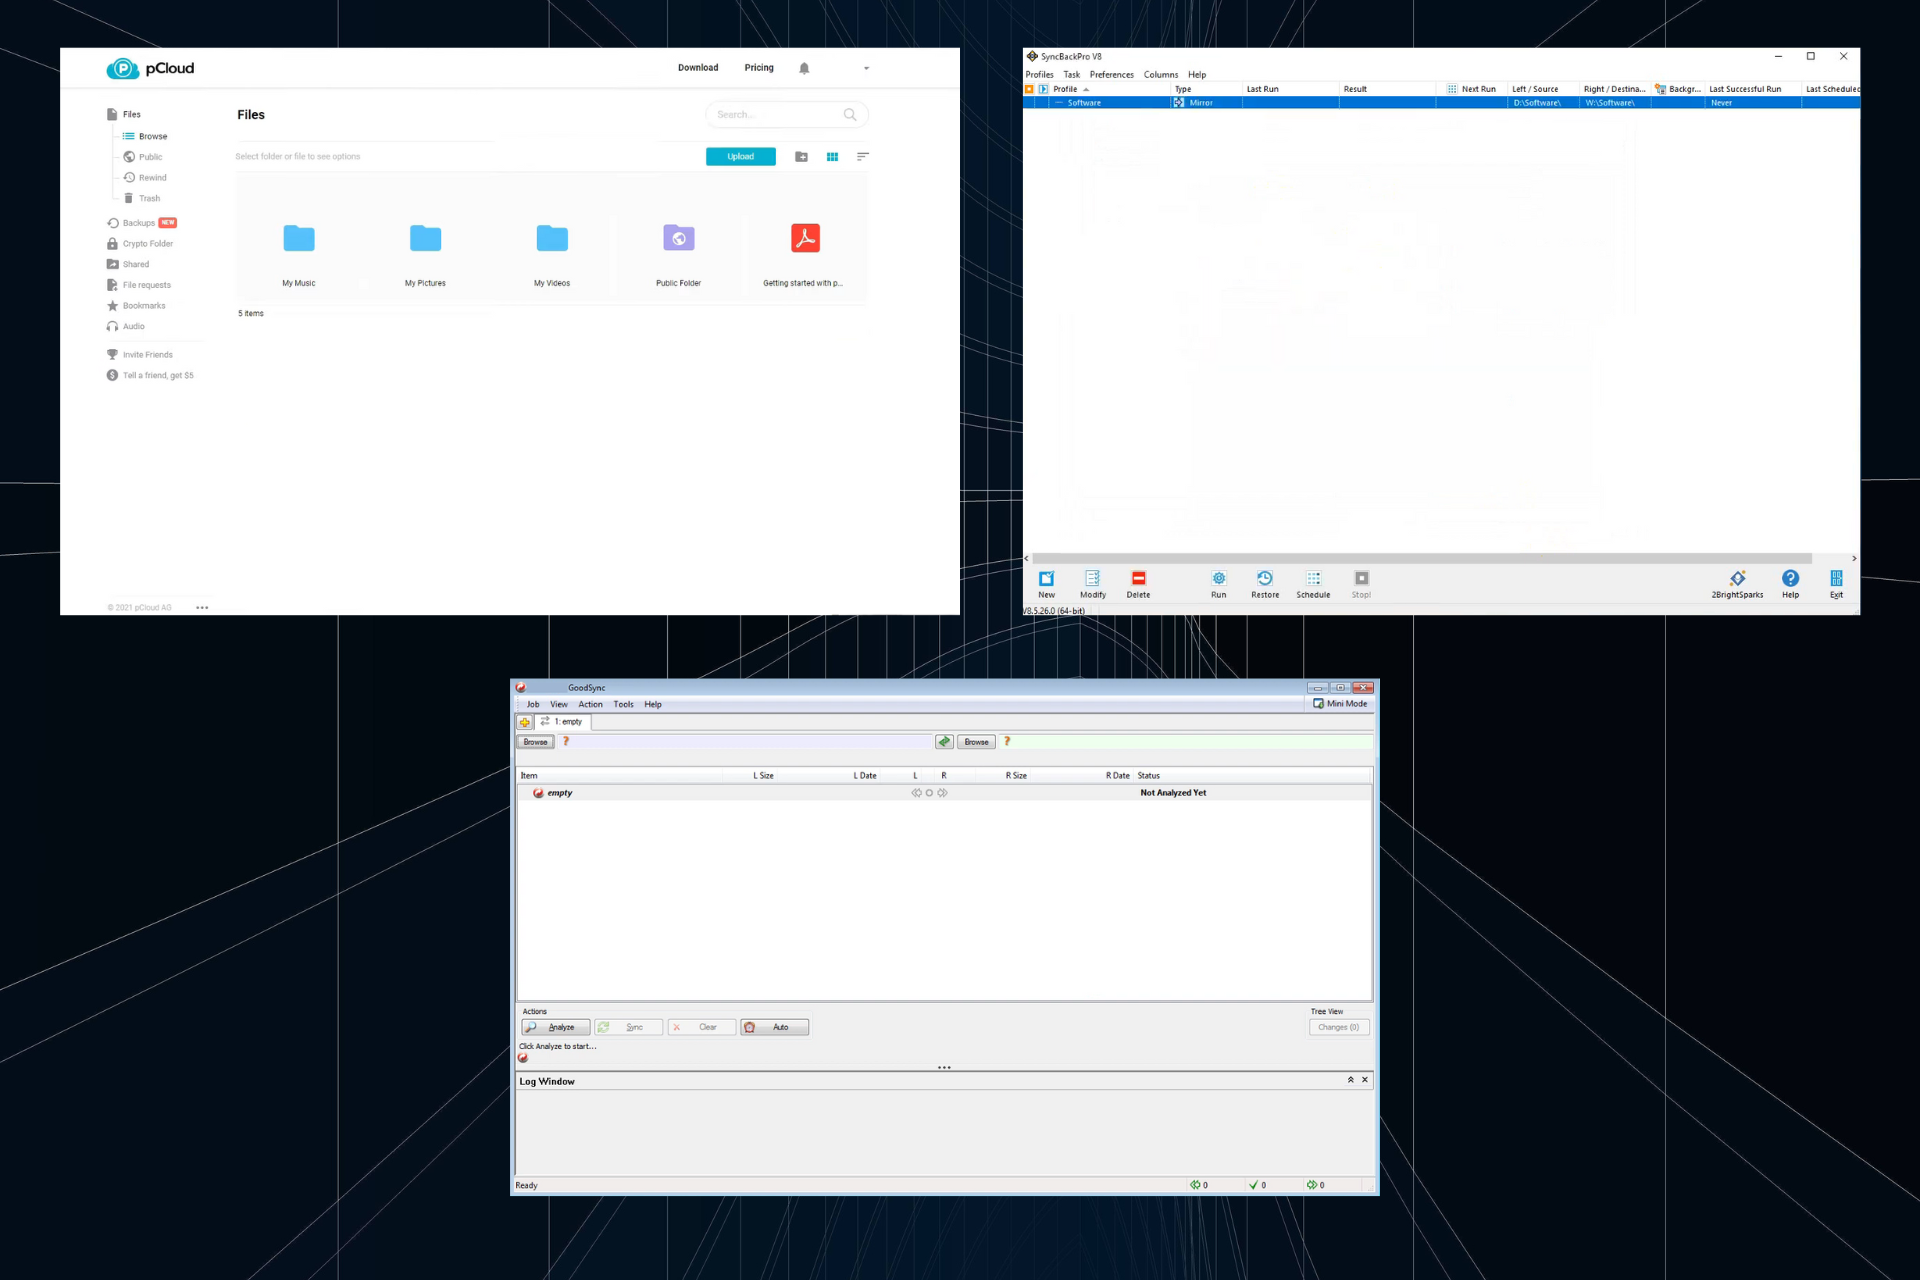Open the pCloud account dropdown arrow

866,68
